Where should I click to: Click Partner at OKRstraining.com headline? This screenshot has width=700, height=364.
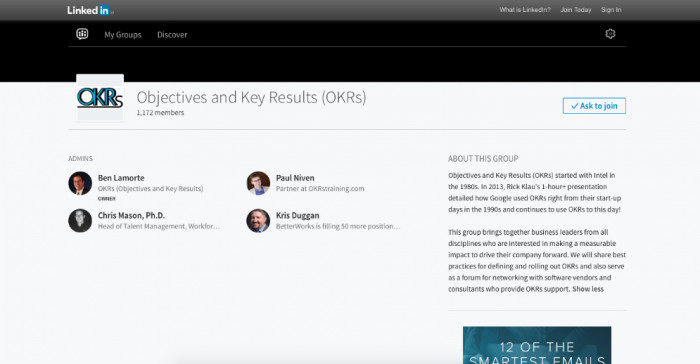tap(320, 188)
